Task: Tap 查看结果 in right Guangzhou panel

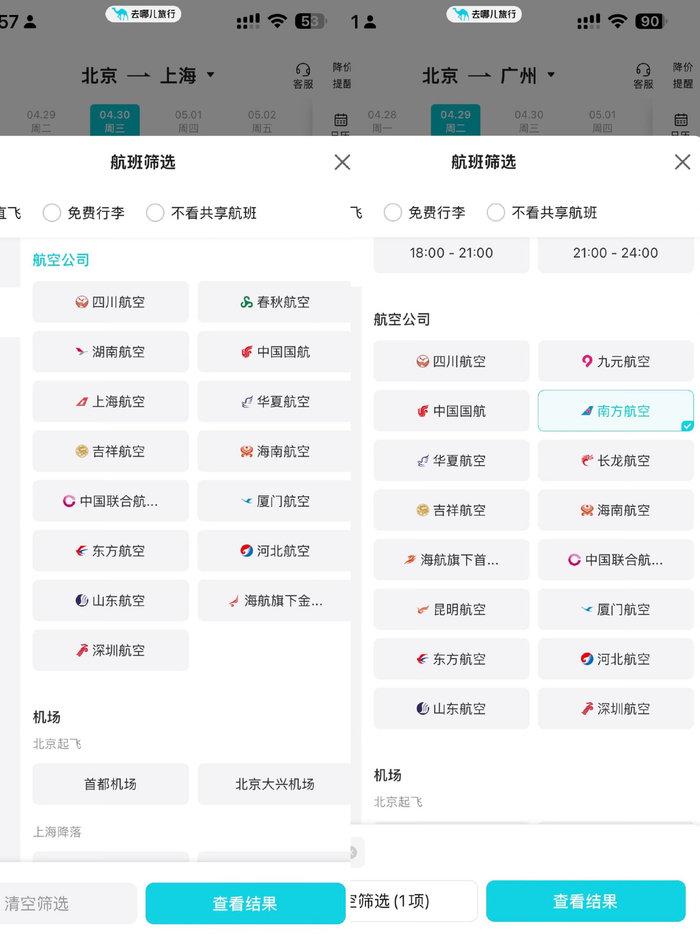Action: coord(586,901)
